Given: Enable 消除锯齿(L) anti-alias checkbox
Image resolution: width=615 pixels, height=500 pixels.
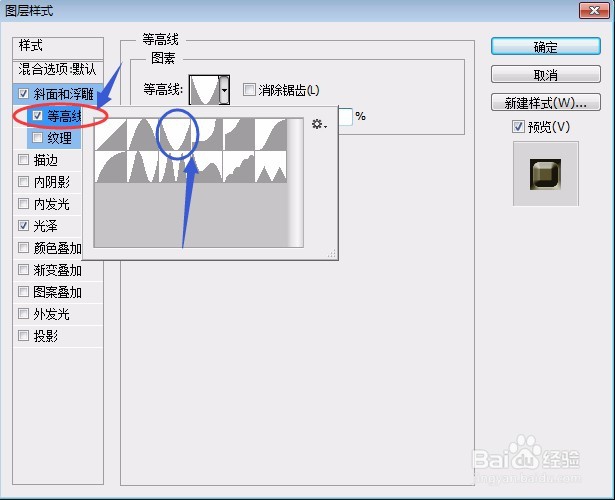Looking at the screenshot, I should pos(249,89).
